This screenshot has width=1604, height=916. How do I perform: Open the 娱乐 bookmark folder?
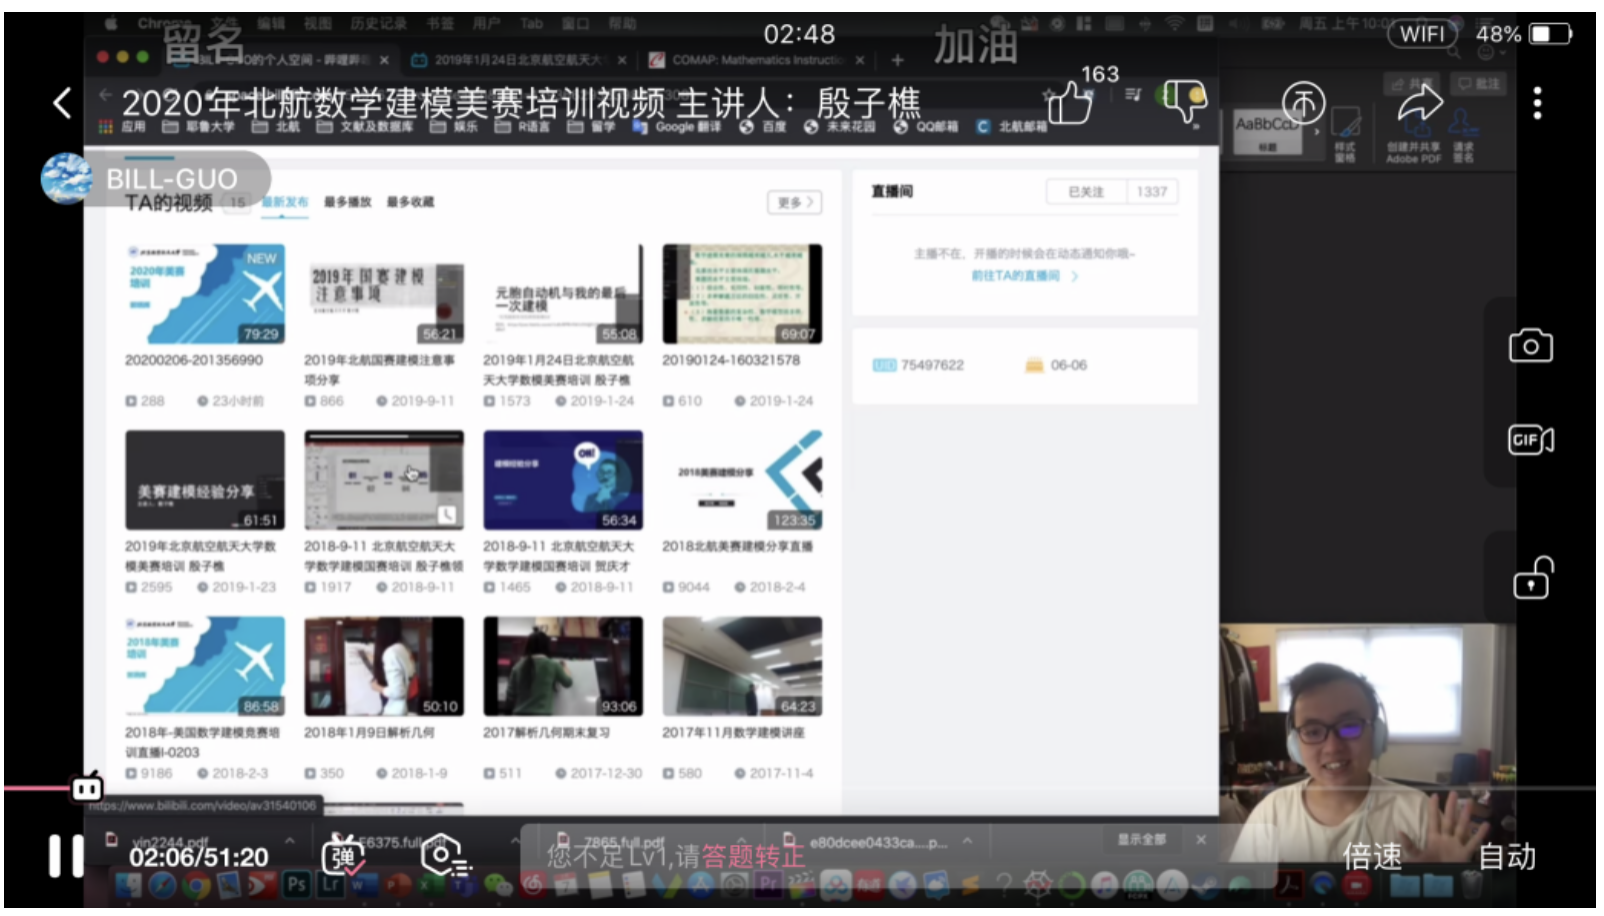tap(454, 127)
